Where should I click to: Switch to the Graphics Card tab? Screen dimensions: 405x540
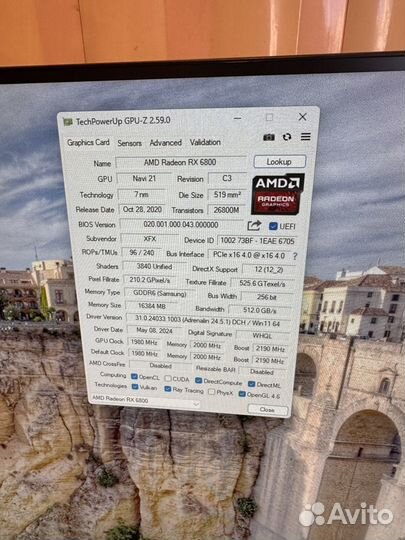coord(88,142)
